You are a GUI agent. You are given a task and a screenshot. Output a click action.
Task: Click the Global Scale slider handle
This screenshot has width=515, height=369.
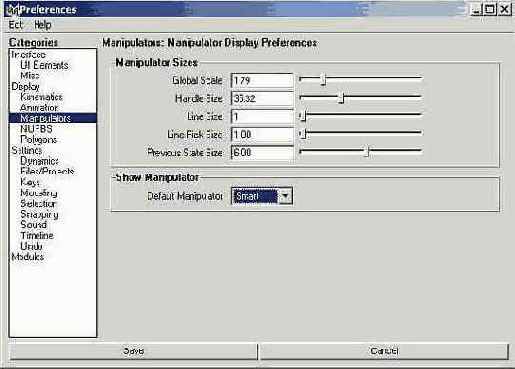point(323,80)
